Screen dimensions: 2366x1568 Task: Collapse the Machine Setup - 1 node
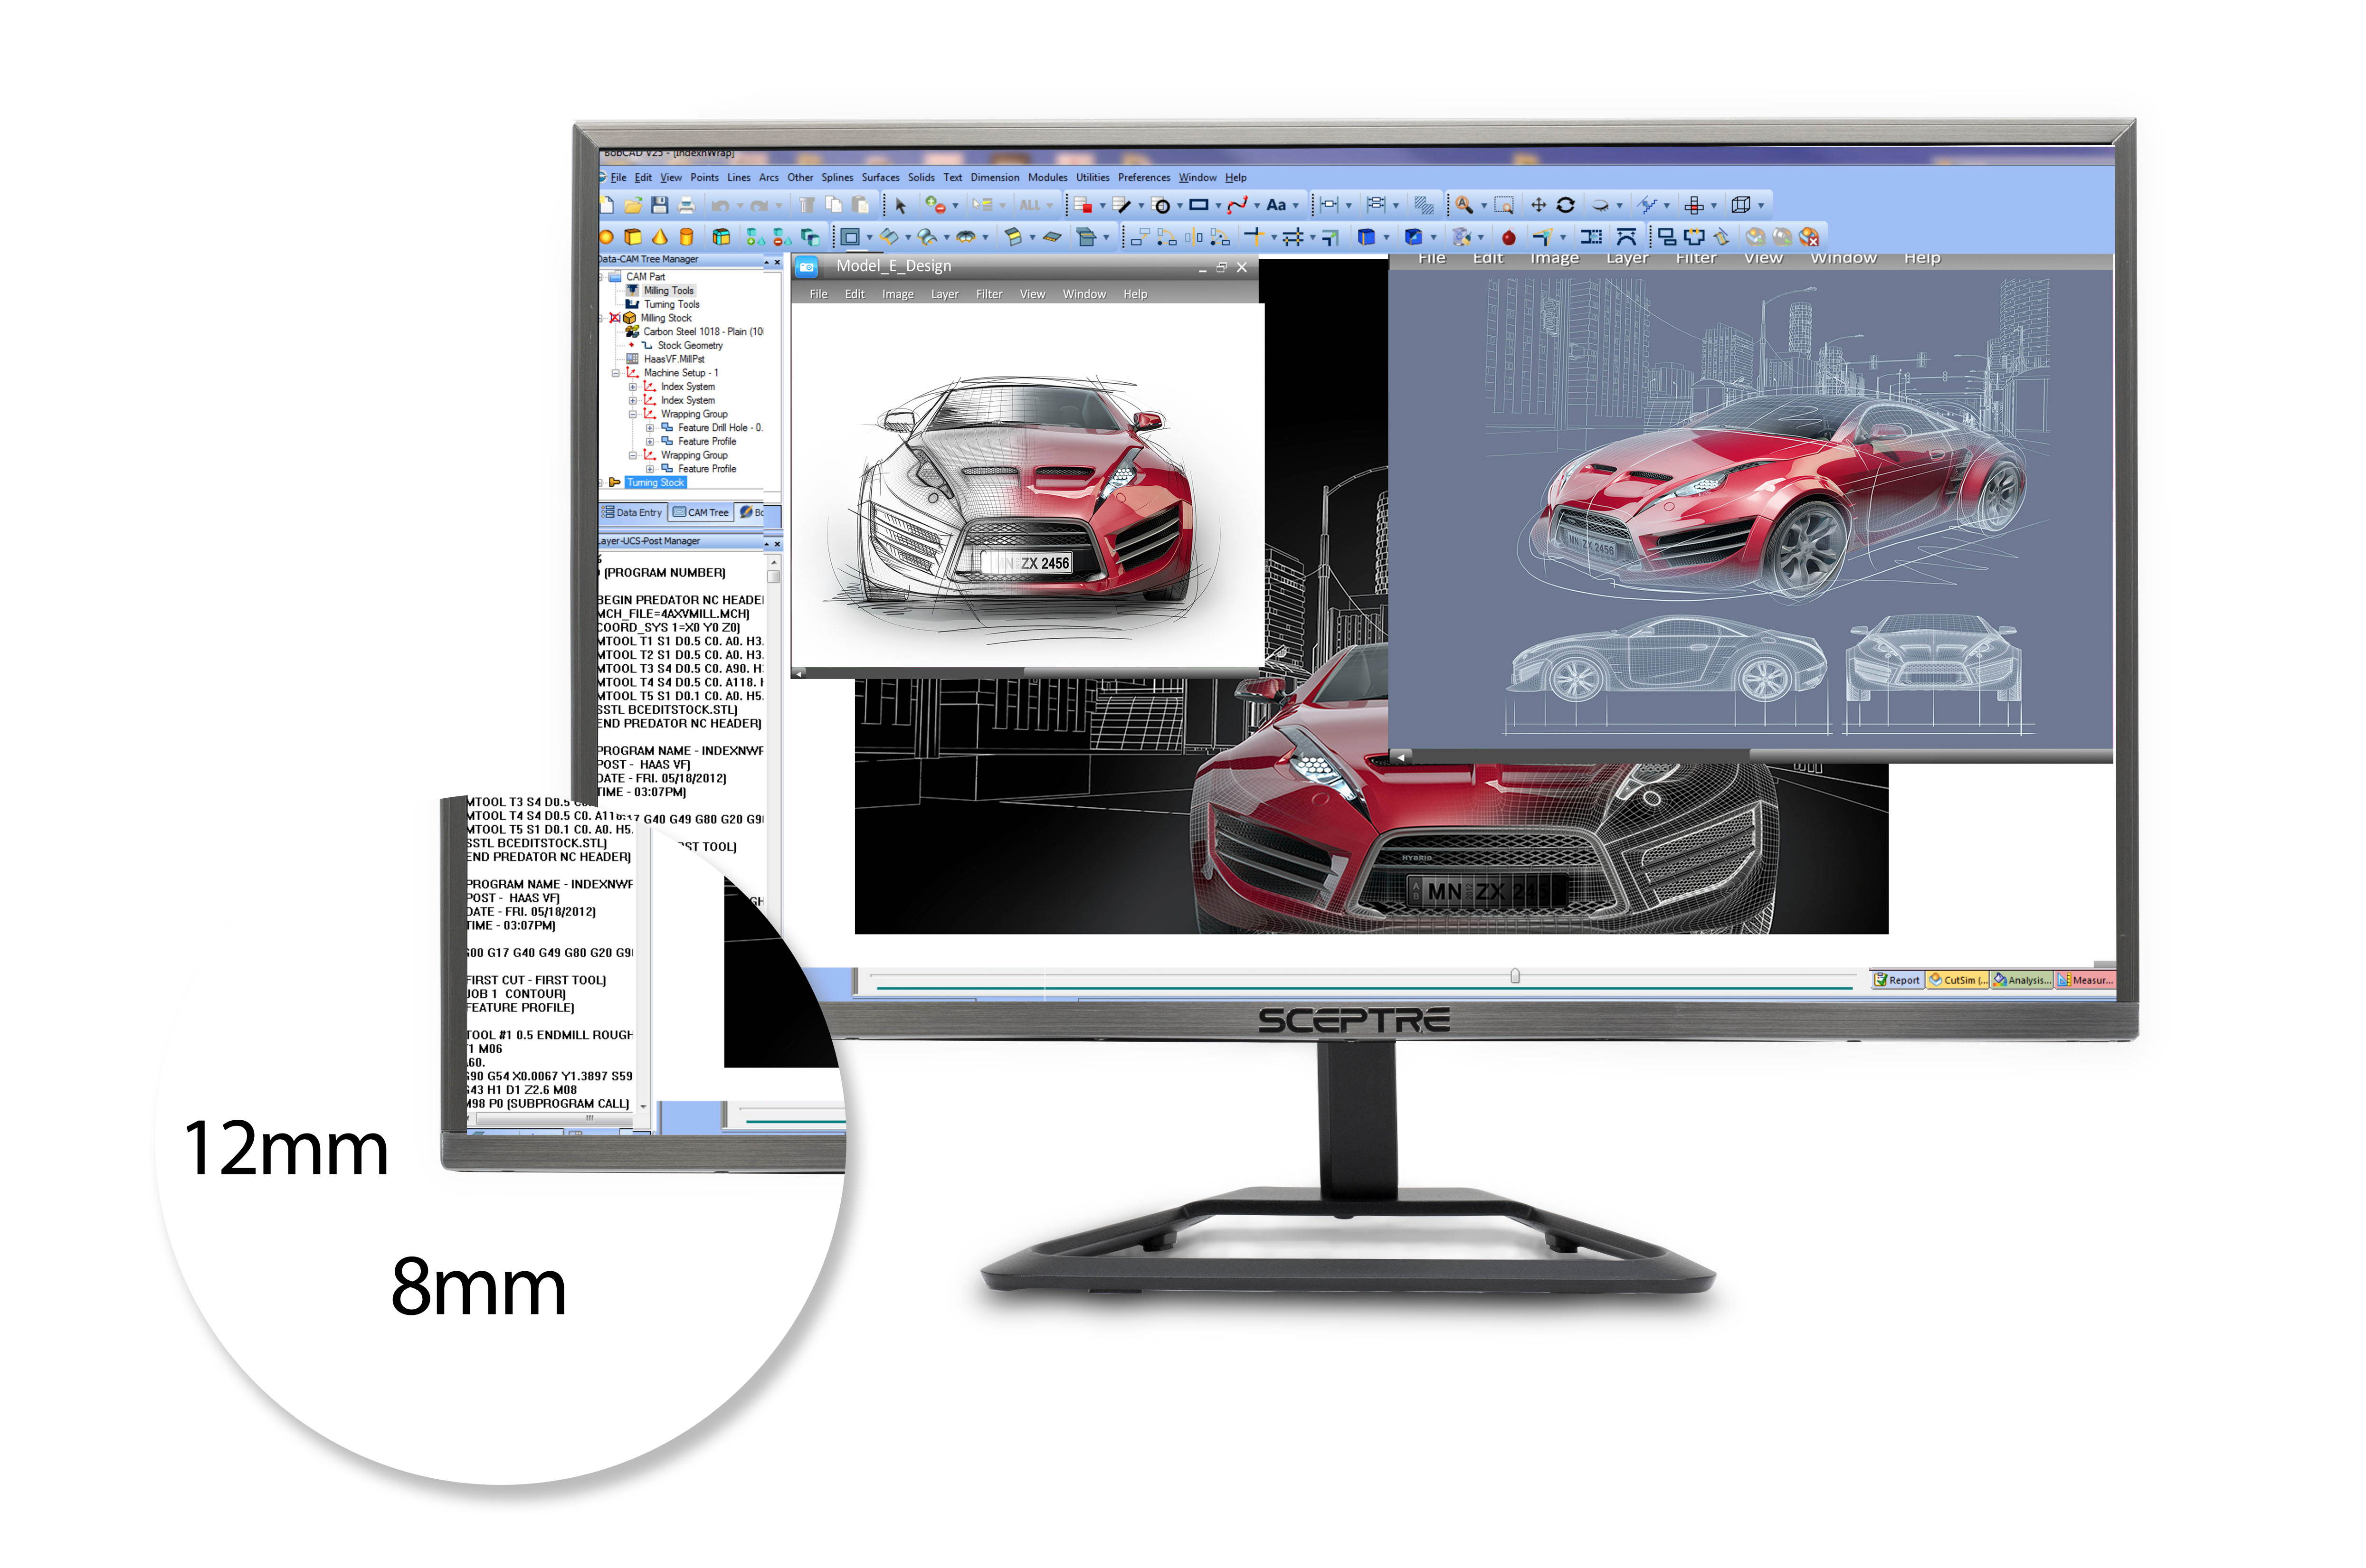(616, 373)
